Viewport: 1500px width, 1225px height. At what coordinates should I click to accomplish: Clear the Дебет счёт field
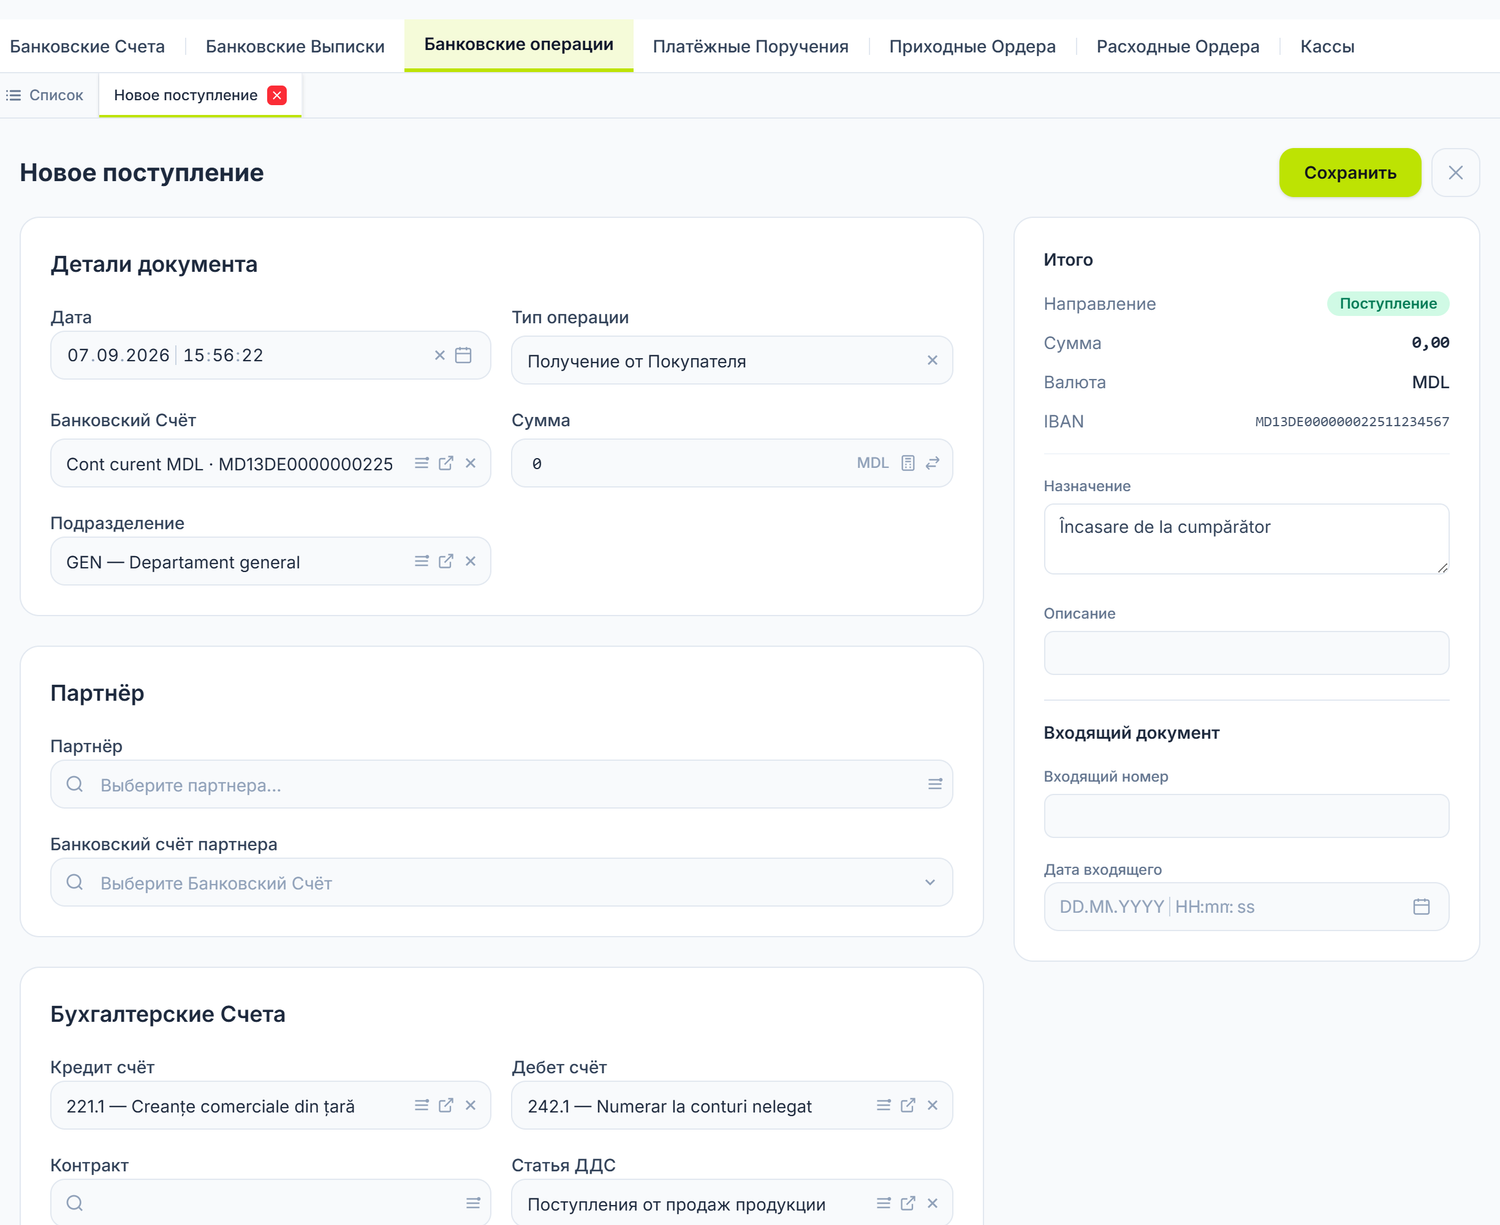point(932,1105)
